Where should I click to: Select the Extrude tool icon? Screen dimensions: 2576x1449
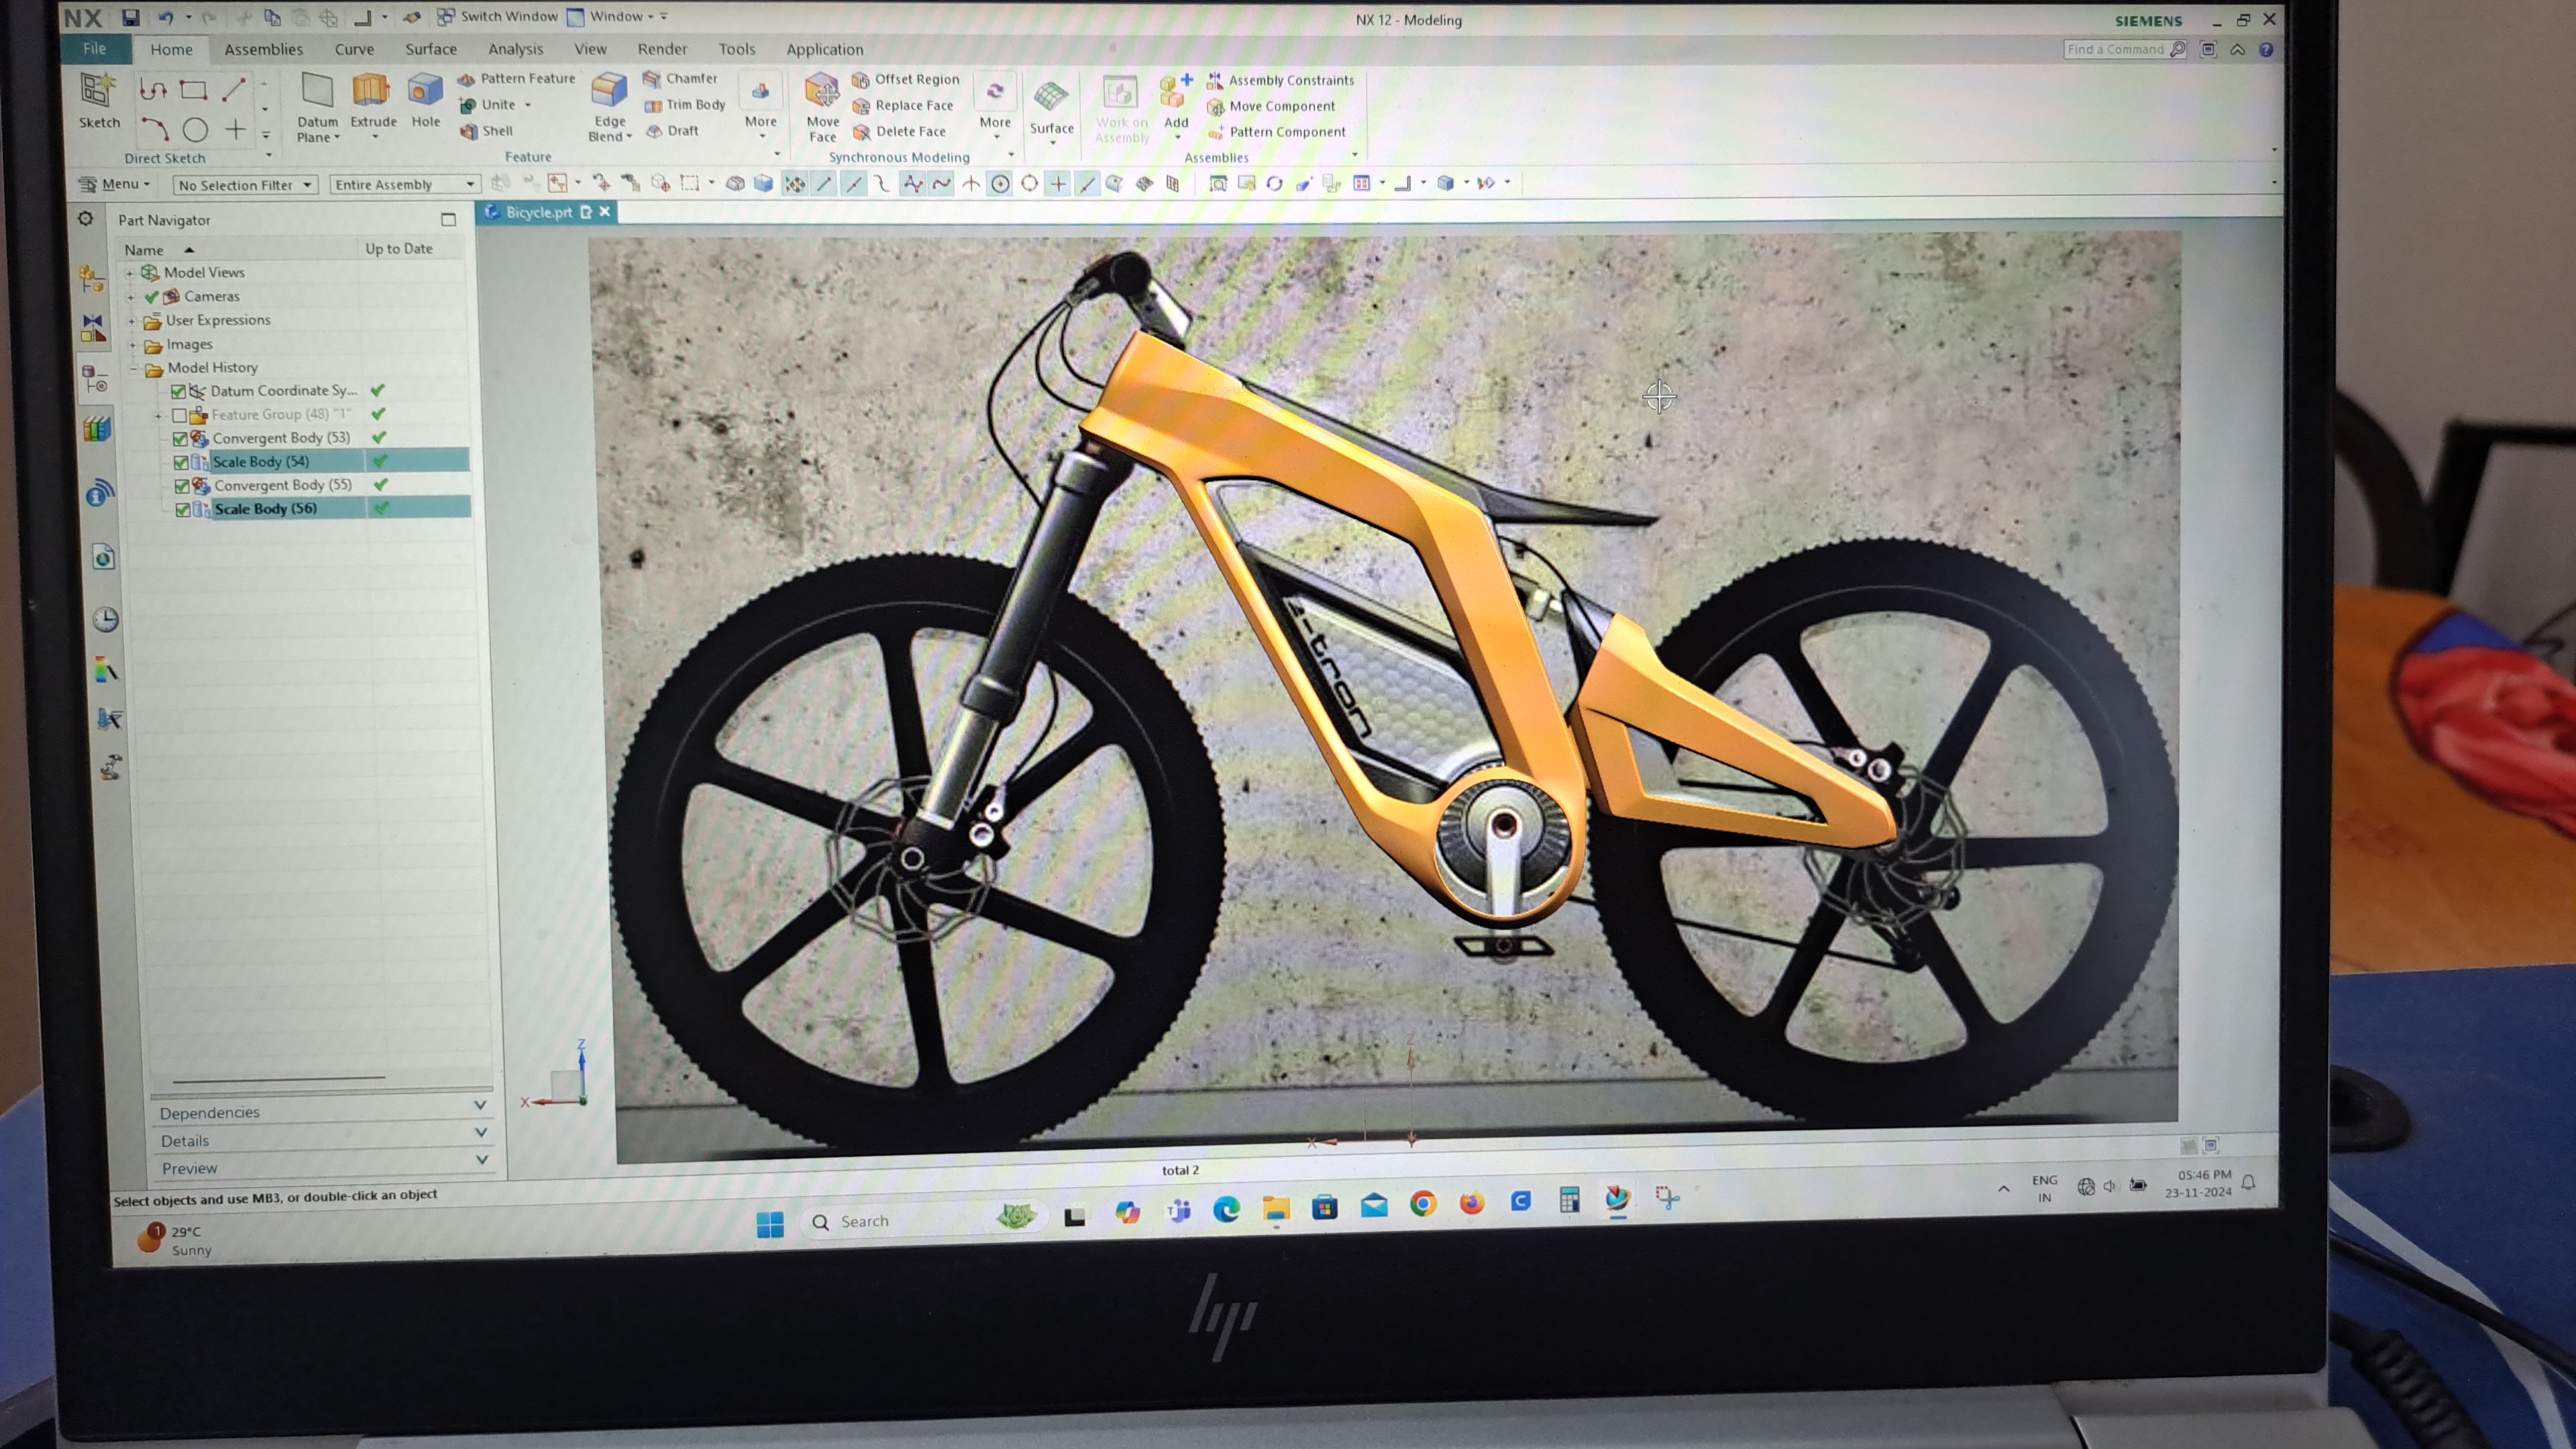372,92
